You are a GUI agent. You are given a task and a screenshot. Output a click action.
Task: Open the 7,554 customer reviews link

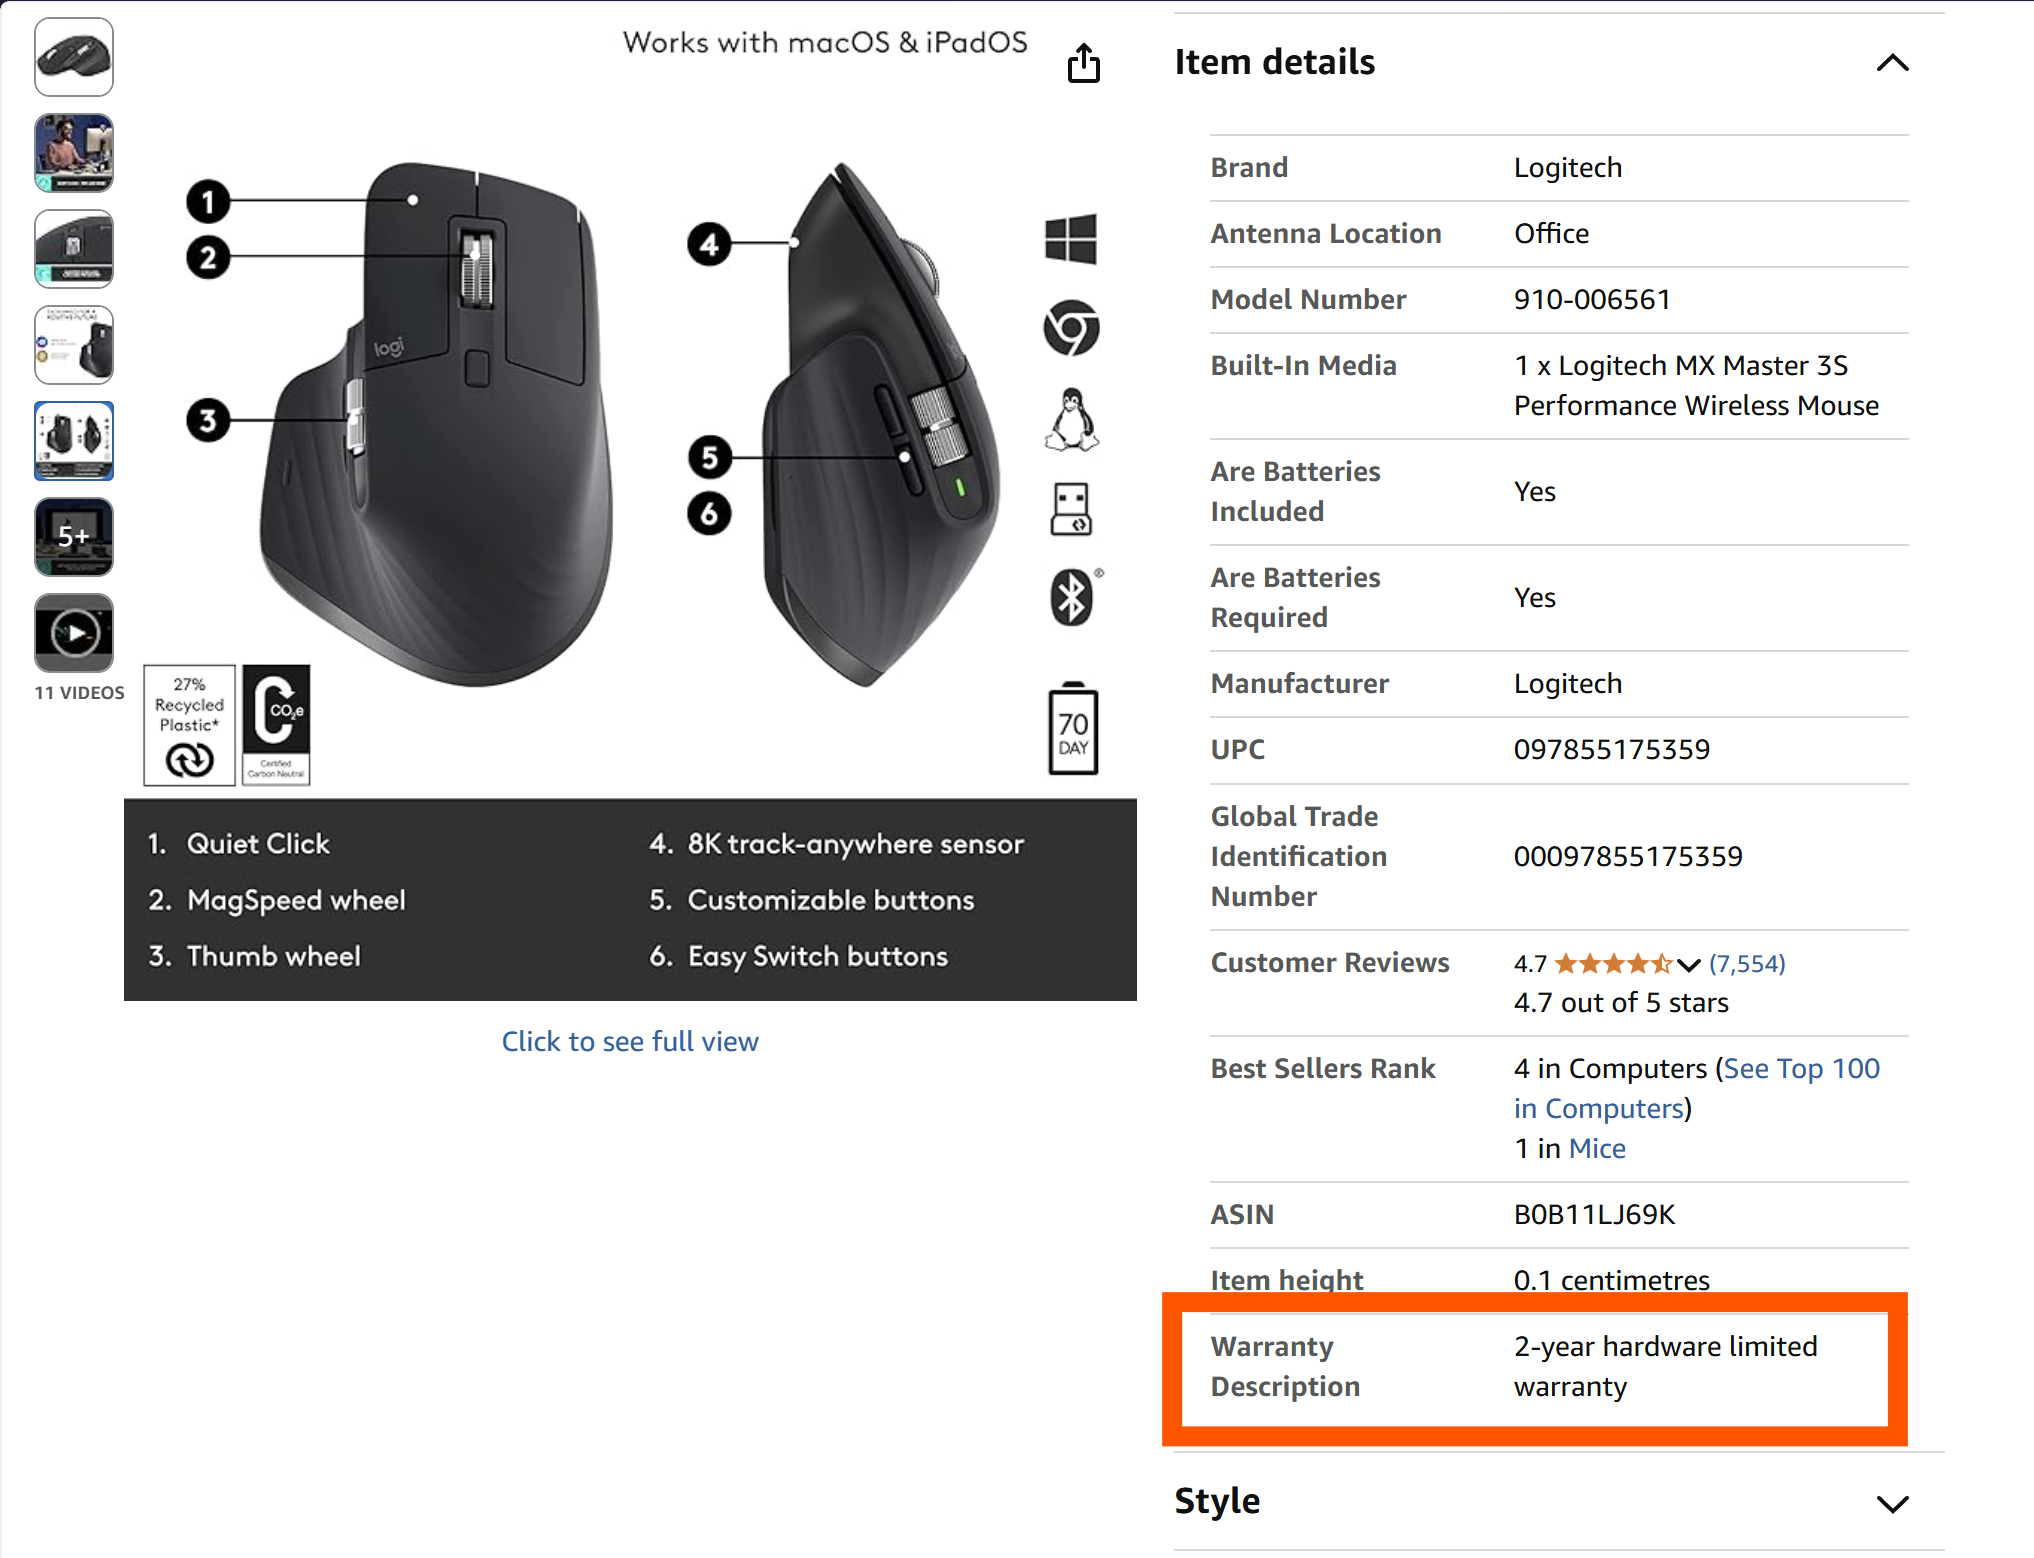[1747, 964]
